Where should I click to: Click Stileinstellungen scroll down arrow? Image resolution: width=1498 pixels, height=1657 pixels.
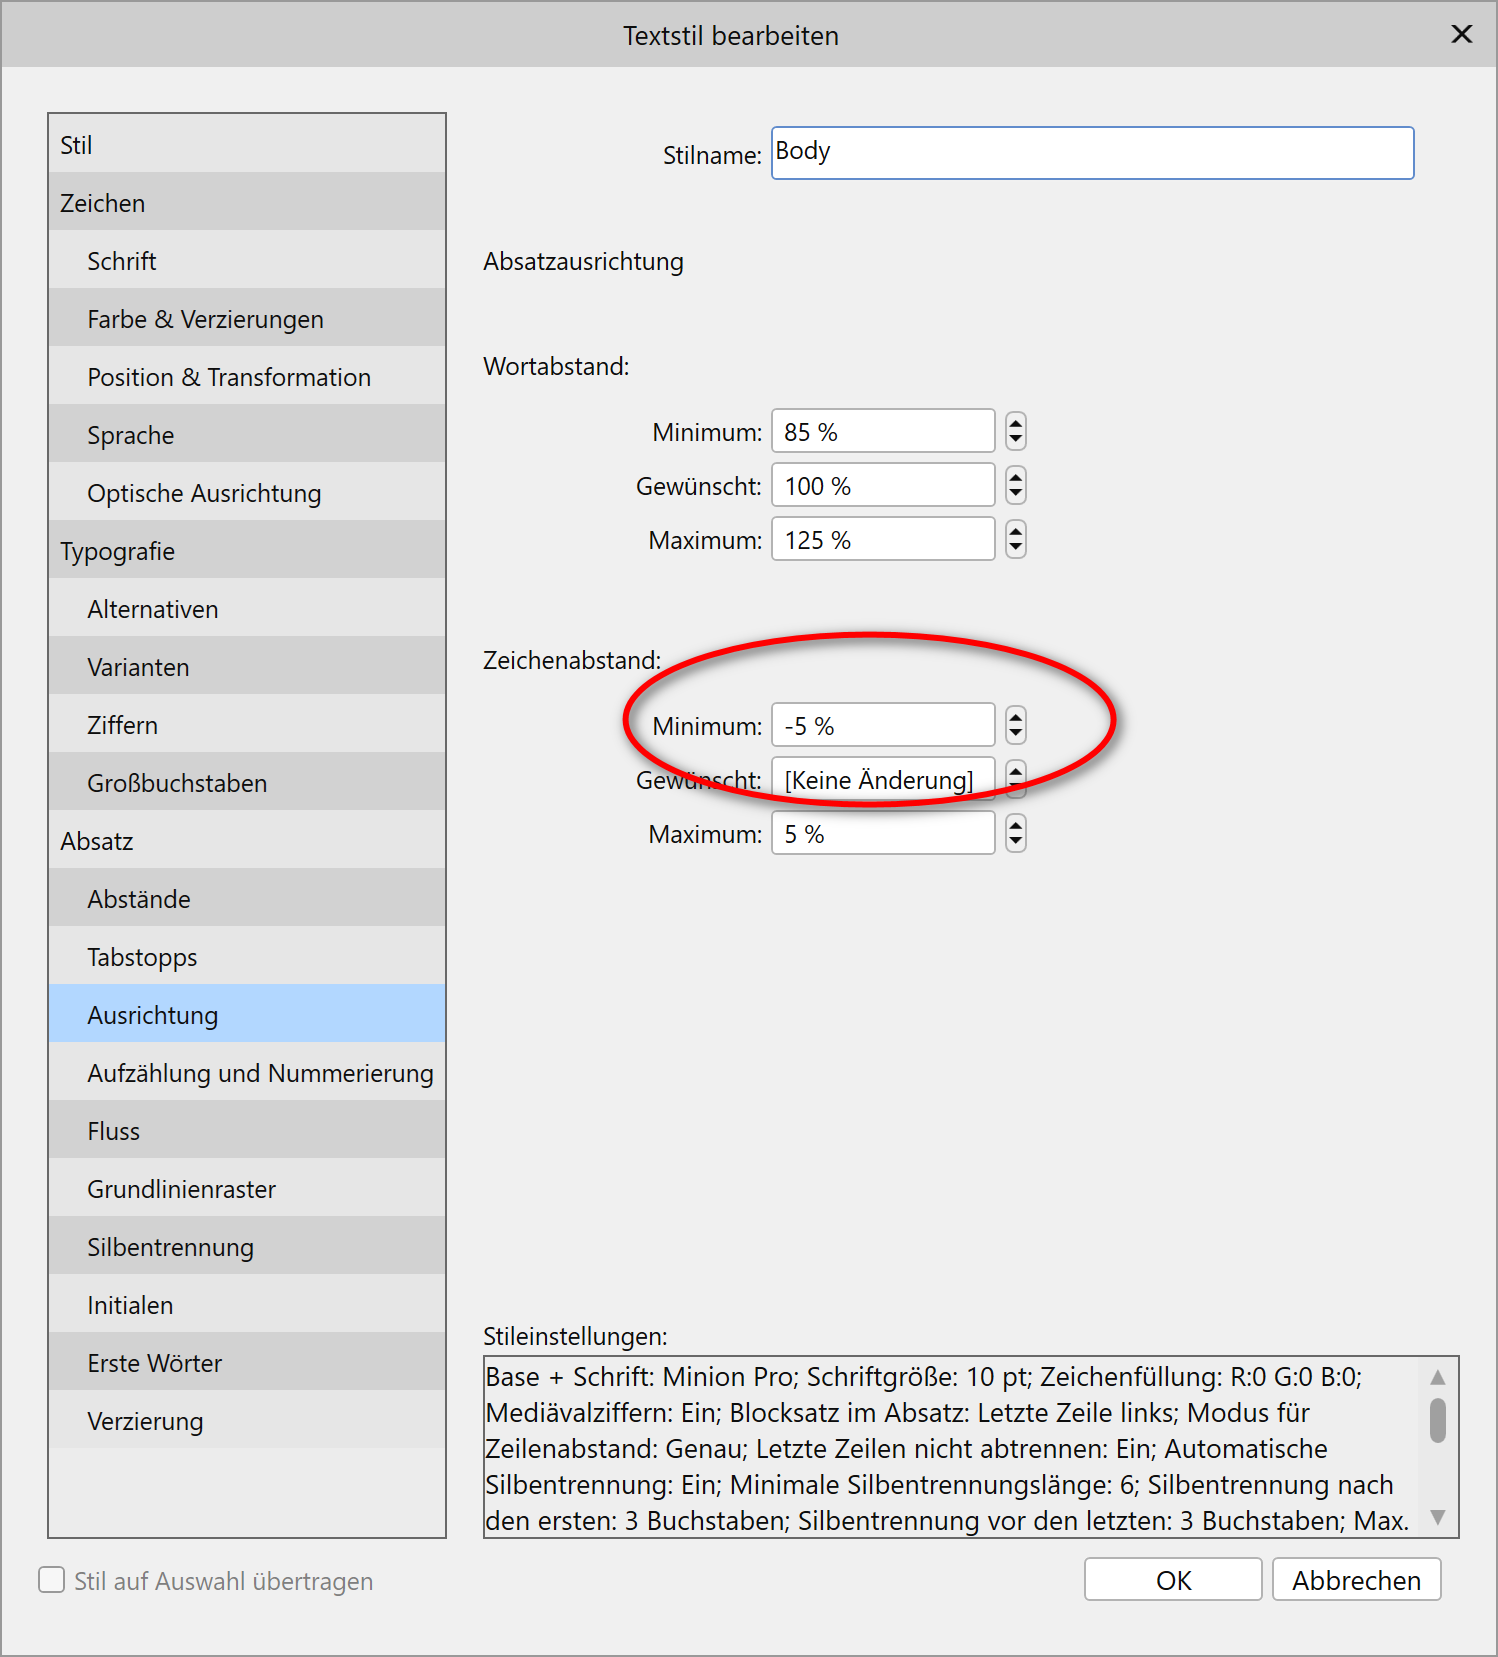[x=1438, y=1517]
